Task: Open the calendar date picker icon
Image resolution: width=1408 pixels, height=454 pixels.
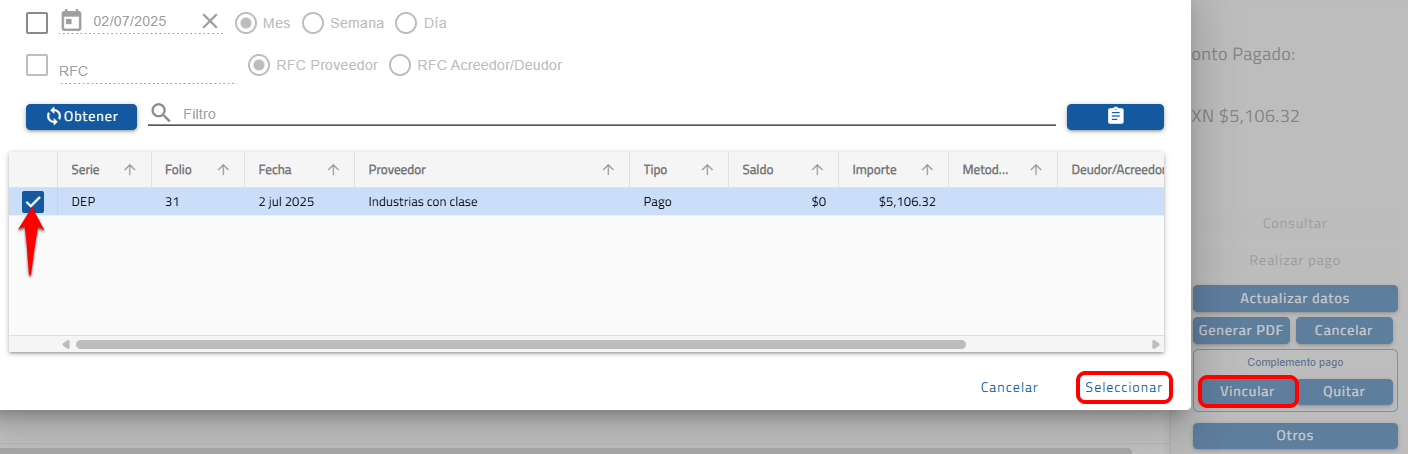Action: point(71,21)
